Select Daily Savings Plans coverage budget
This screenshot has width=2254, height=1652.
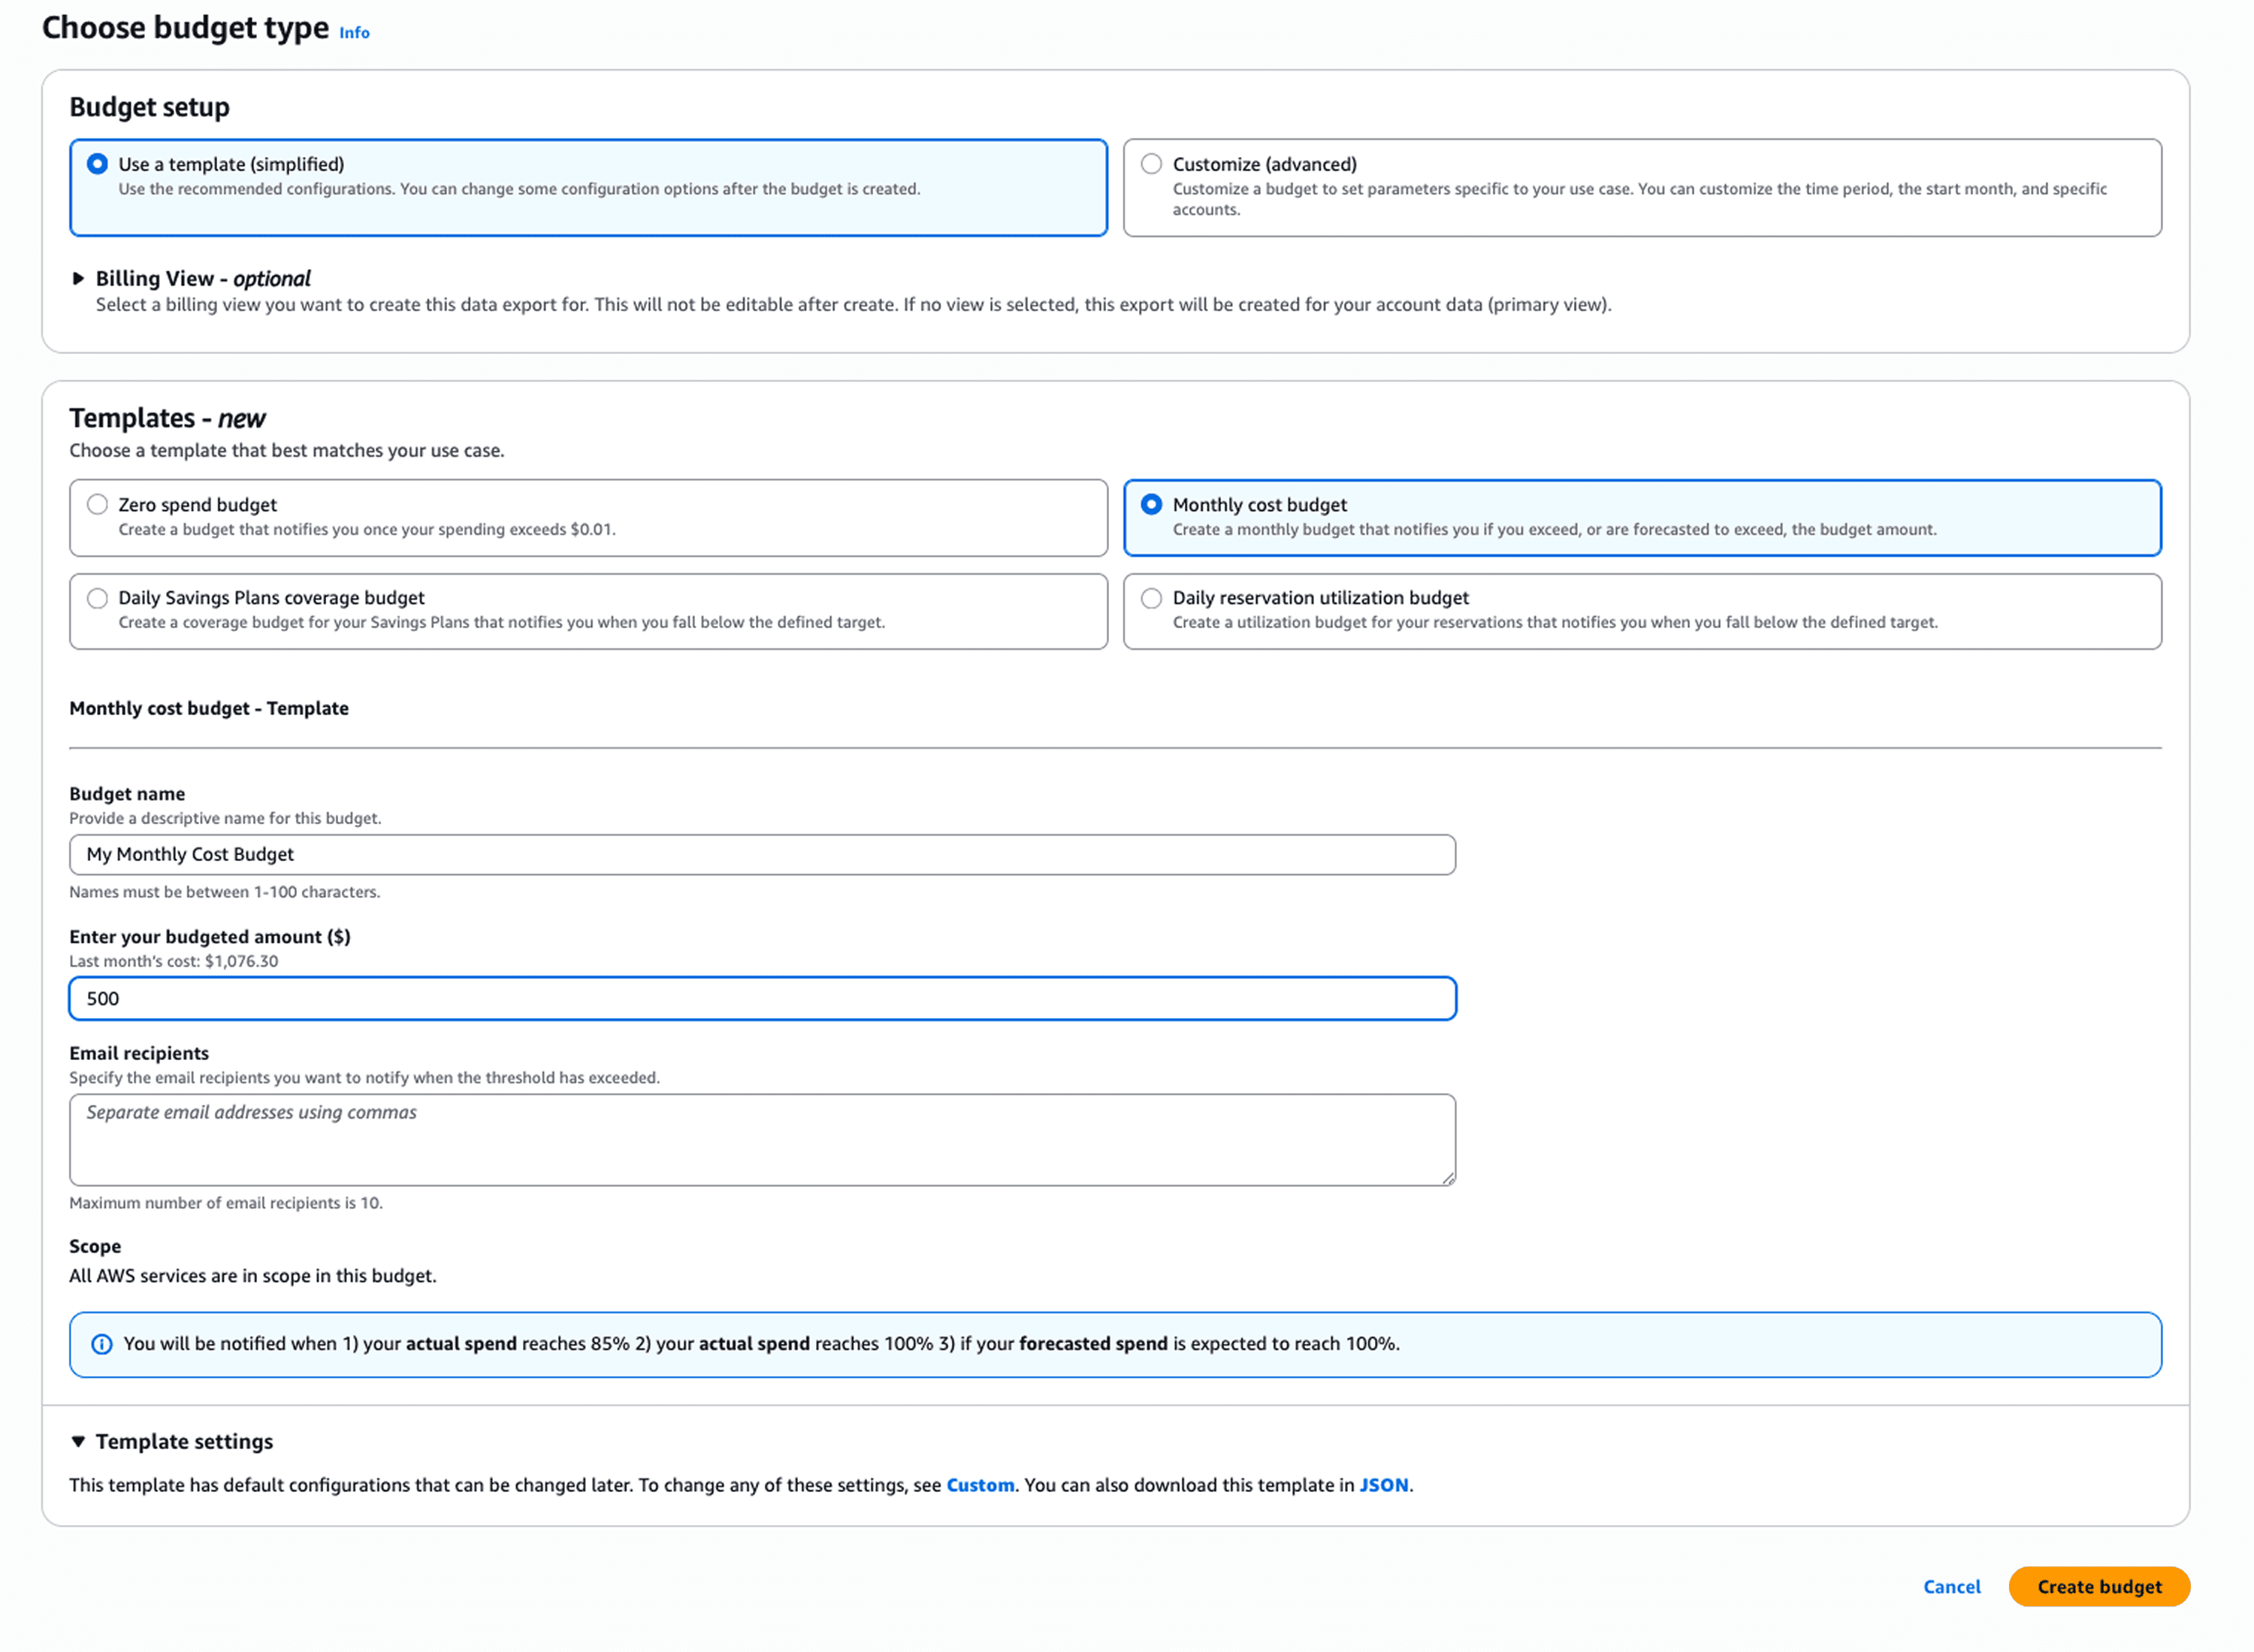(x=97, y=598)
